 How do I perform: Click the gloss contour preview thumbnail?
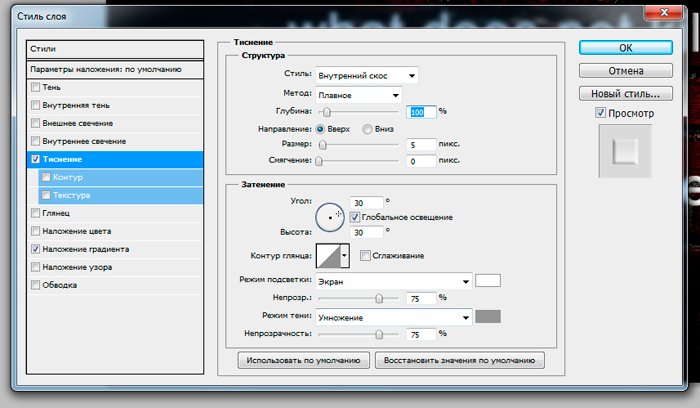[x=328, y=256]
